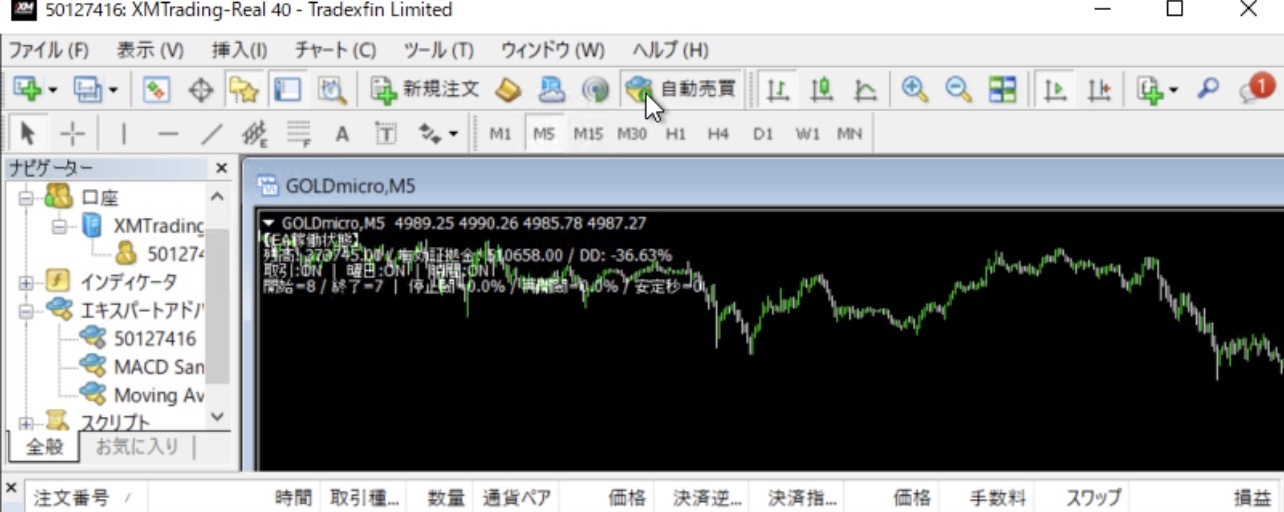Zoom in on the chart with magnifier plus
The image size is (1284, 512).
[913, 90]
